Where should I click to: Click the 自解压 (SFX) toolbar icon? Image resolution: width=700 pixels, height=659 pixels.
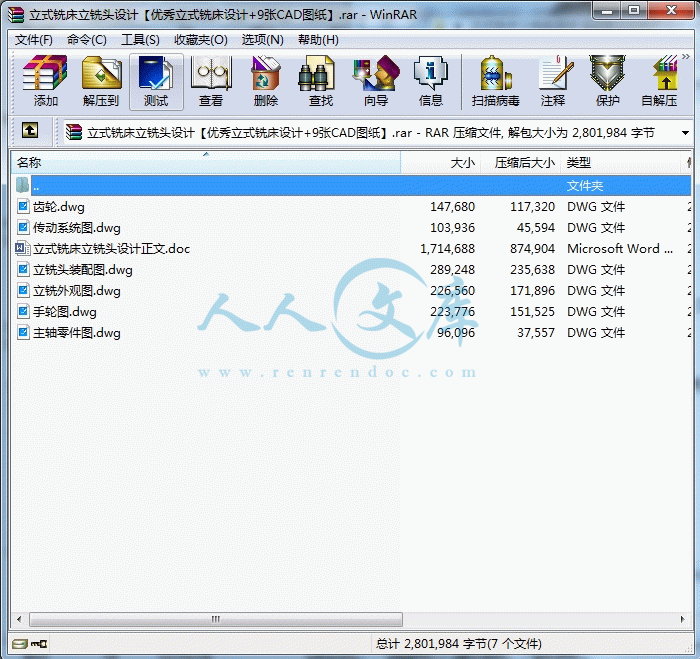click(660, 81)
